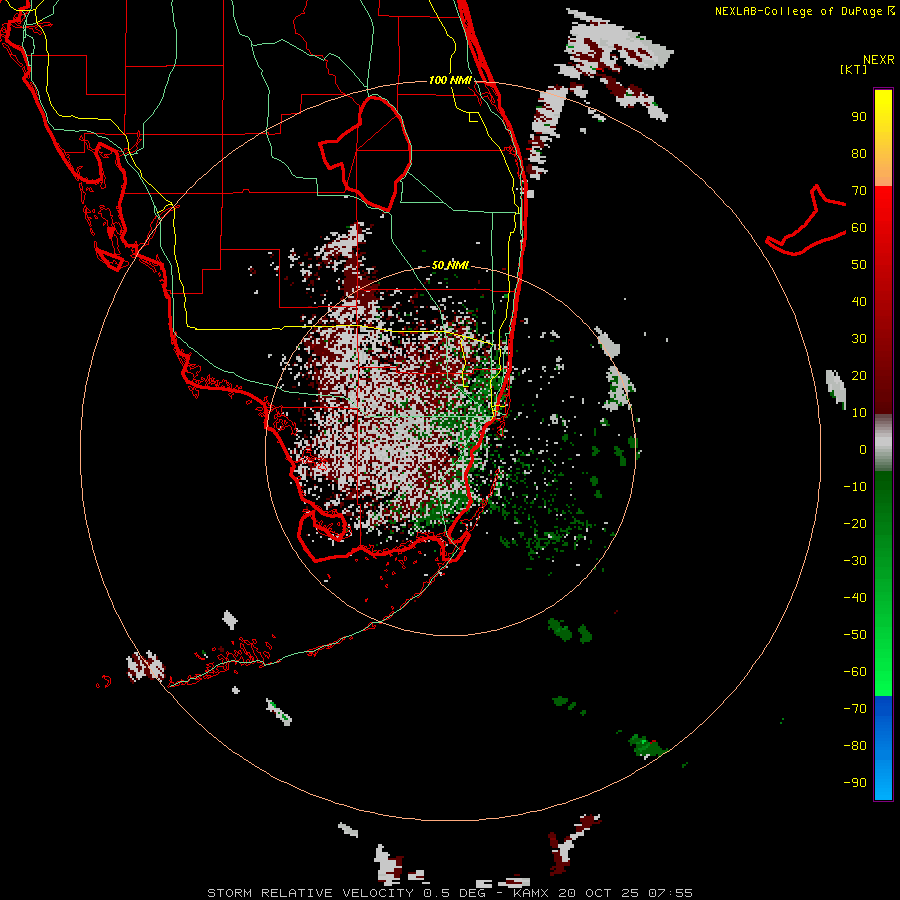This screenshot has width=900, height=900.
Task: Click the 50 NMI range ring label
Action: [450, 265]
